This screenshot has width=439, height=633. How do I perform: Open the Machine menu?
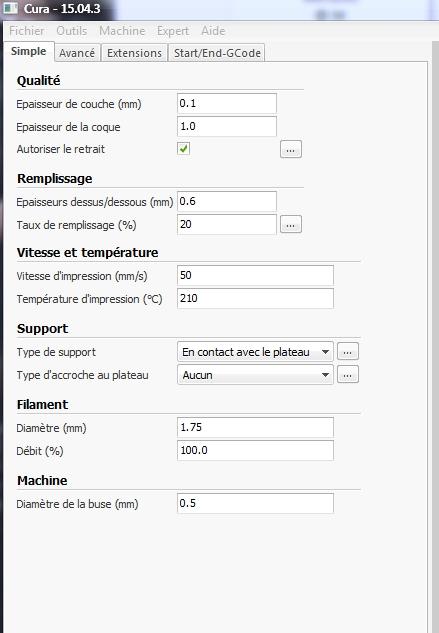point(122,31)
